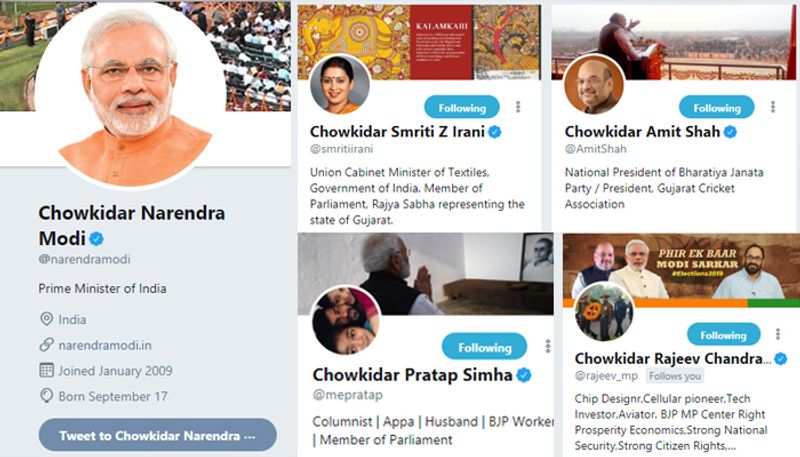Click the verified badge next to Pratap Simha
800x457 pixels.
point(523,375)
